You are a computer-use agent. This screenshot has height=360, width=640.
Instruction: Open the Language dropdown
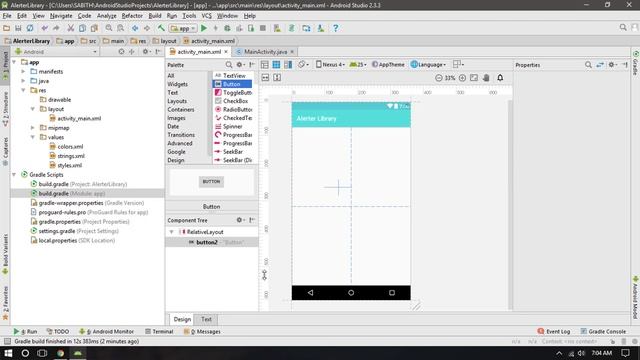pyautogui.click(x=428, y=64)
